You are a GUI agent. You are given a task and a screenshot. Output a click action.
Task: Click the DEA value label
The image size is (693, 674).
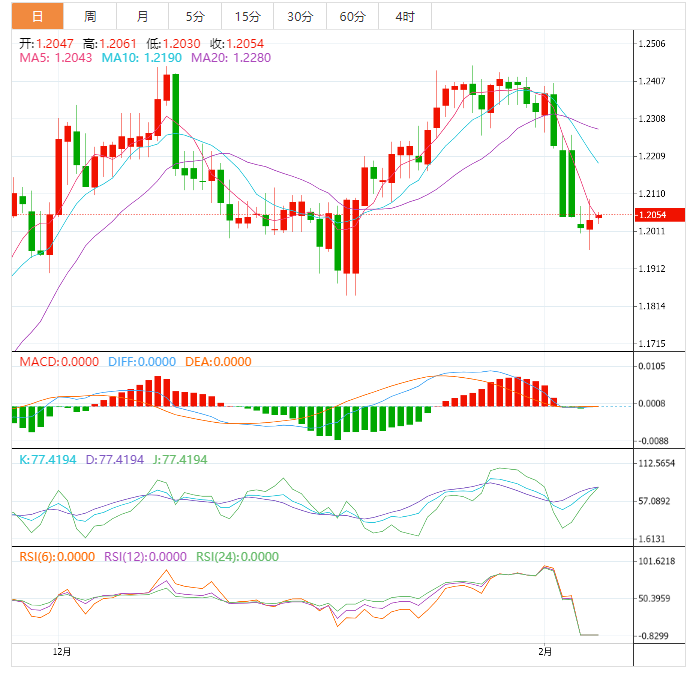click(217, 362)
